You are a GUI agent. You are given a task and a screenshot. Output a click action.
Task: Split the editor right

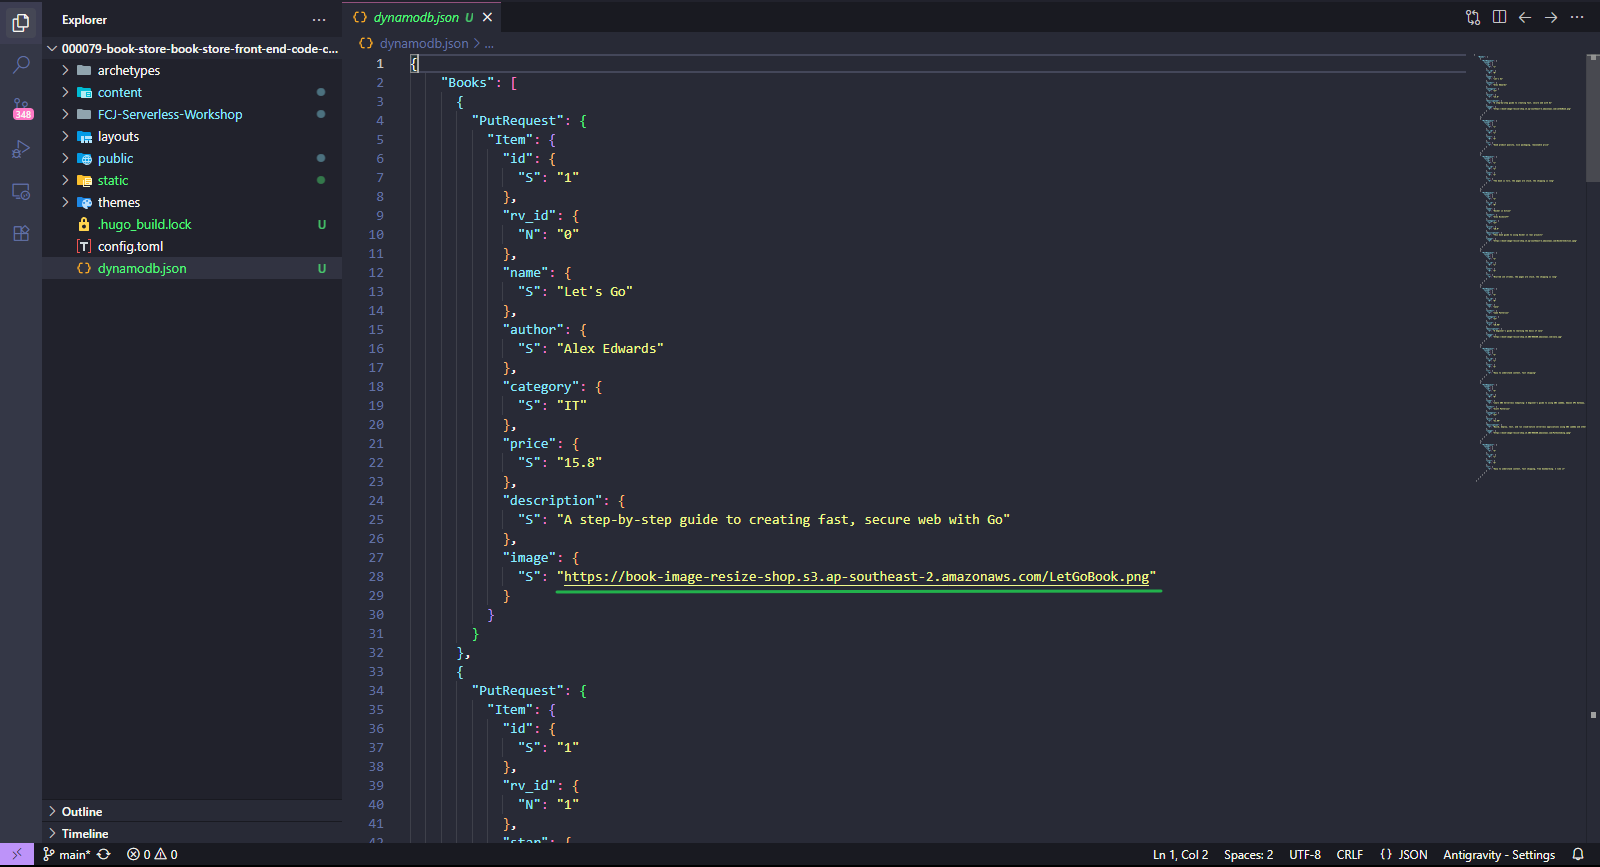click(1499, 17)
